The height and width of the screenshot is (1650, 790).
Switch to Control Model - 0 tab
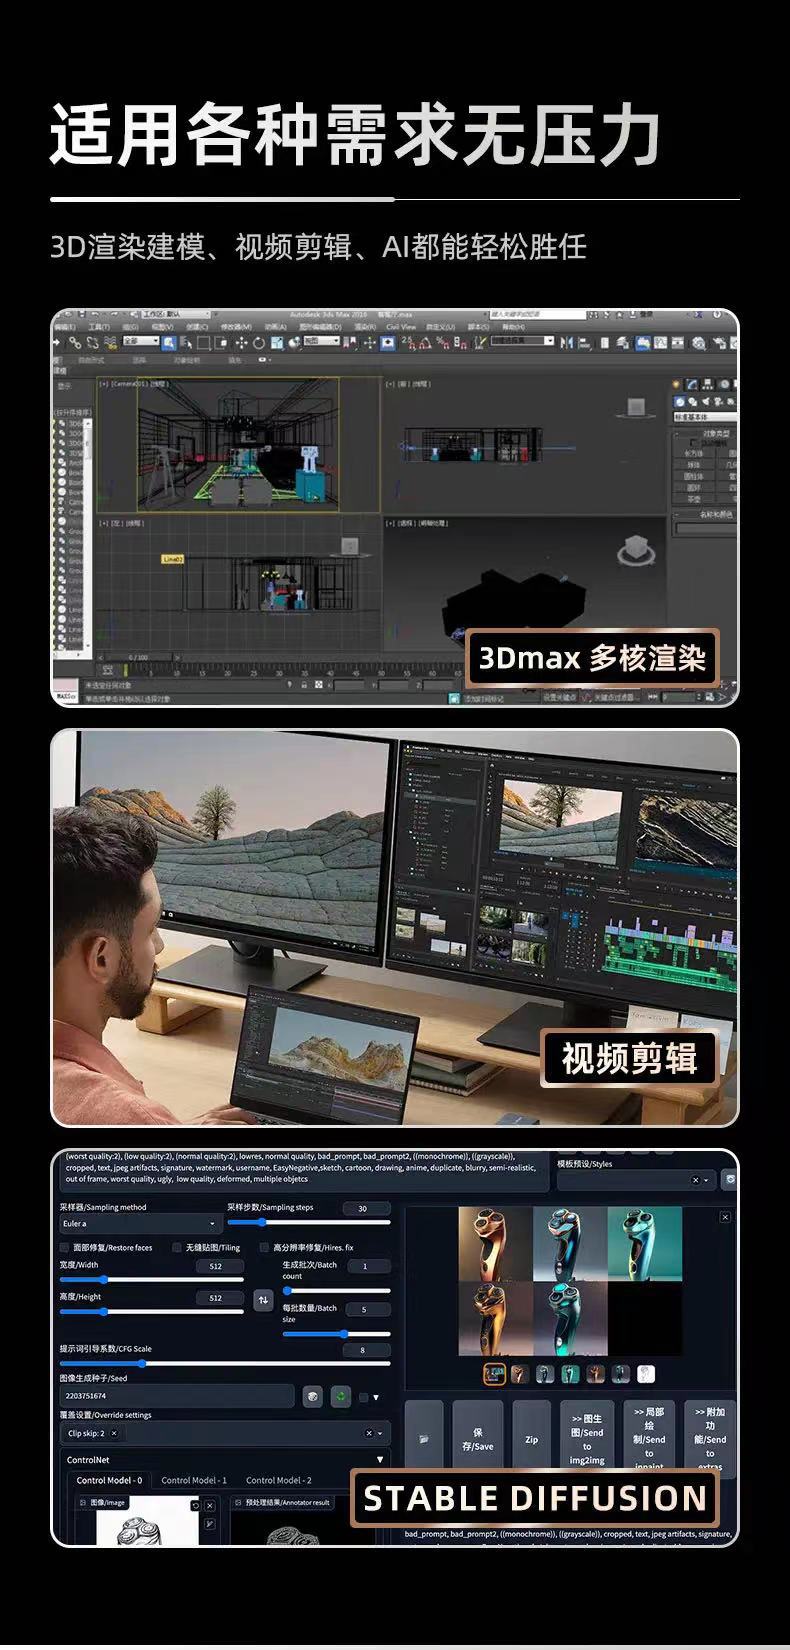[109, 1480]
